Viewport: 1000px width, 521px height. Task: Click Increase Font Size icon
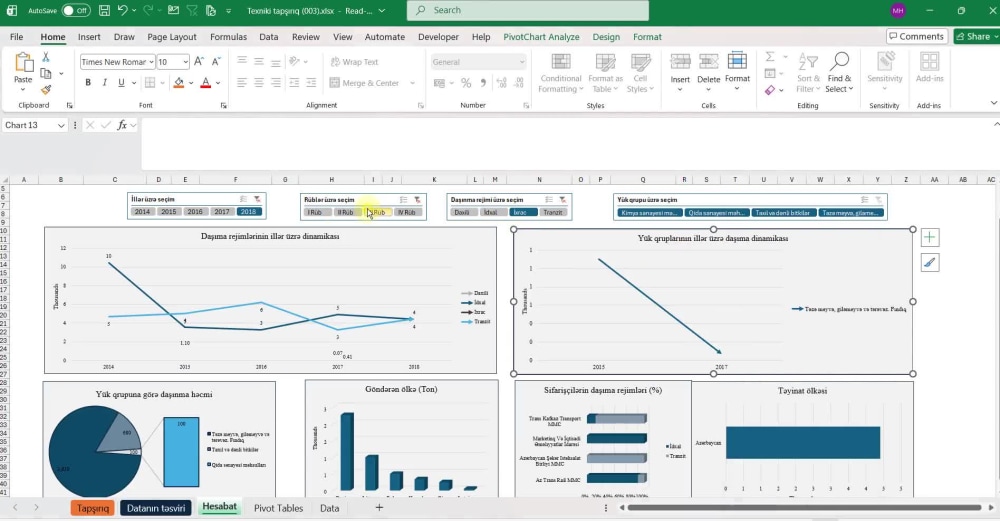pyautogui.click(x=199, y=62)
